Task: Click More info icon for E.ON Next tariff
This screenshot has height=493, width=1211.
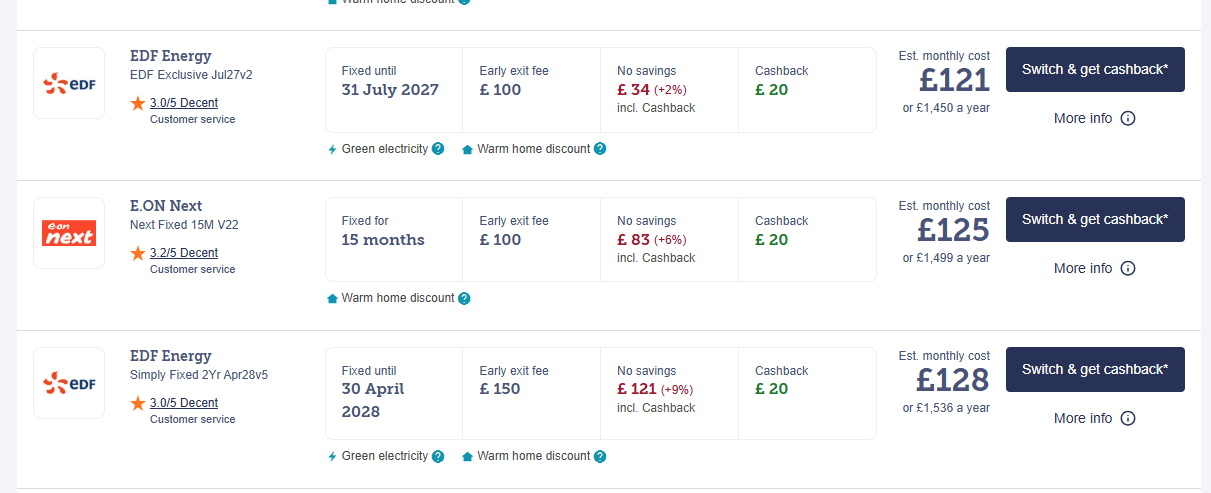Action: pos(1128,268)
